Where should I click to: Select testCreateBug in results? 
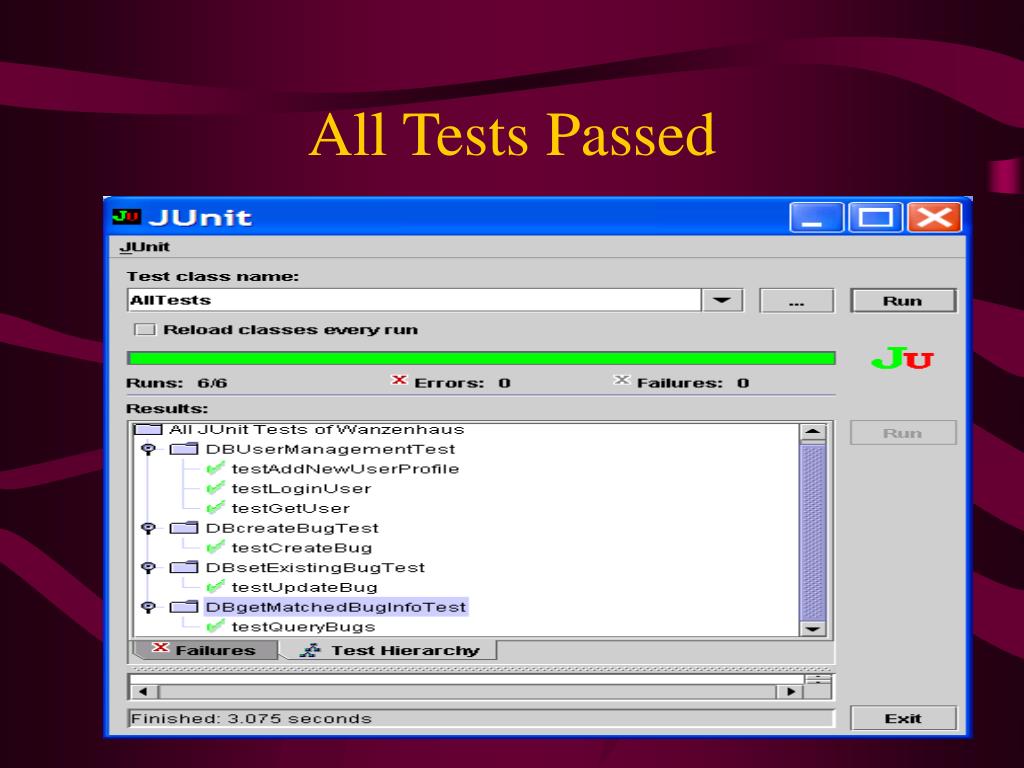(x=301, y=547)
